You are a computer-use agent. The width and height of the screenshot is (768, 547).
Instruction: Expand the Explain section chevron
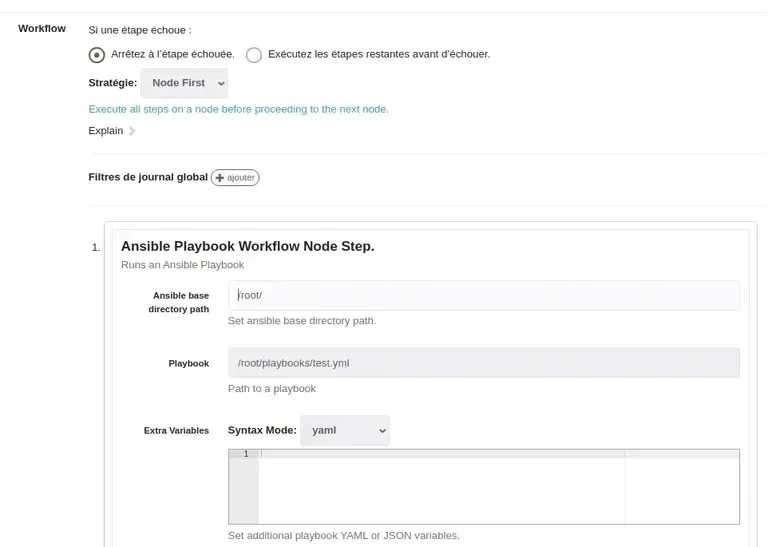[x=132, y=131]
